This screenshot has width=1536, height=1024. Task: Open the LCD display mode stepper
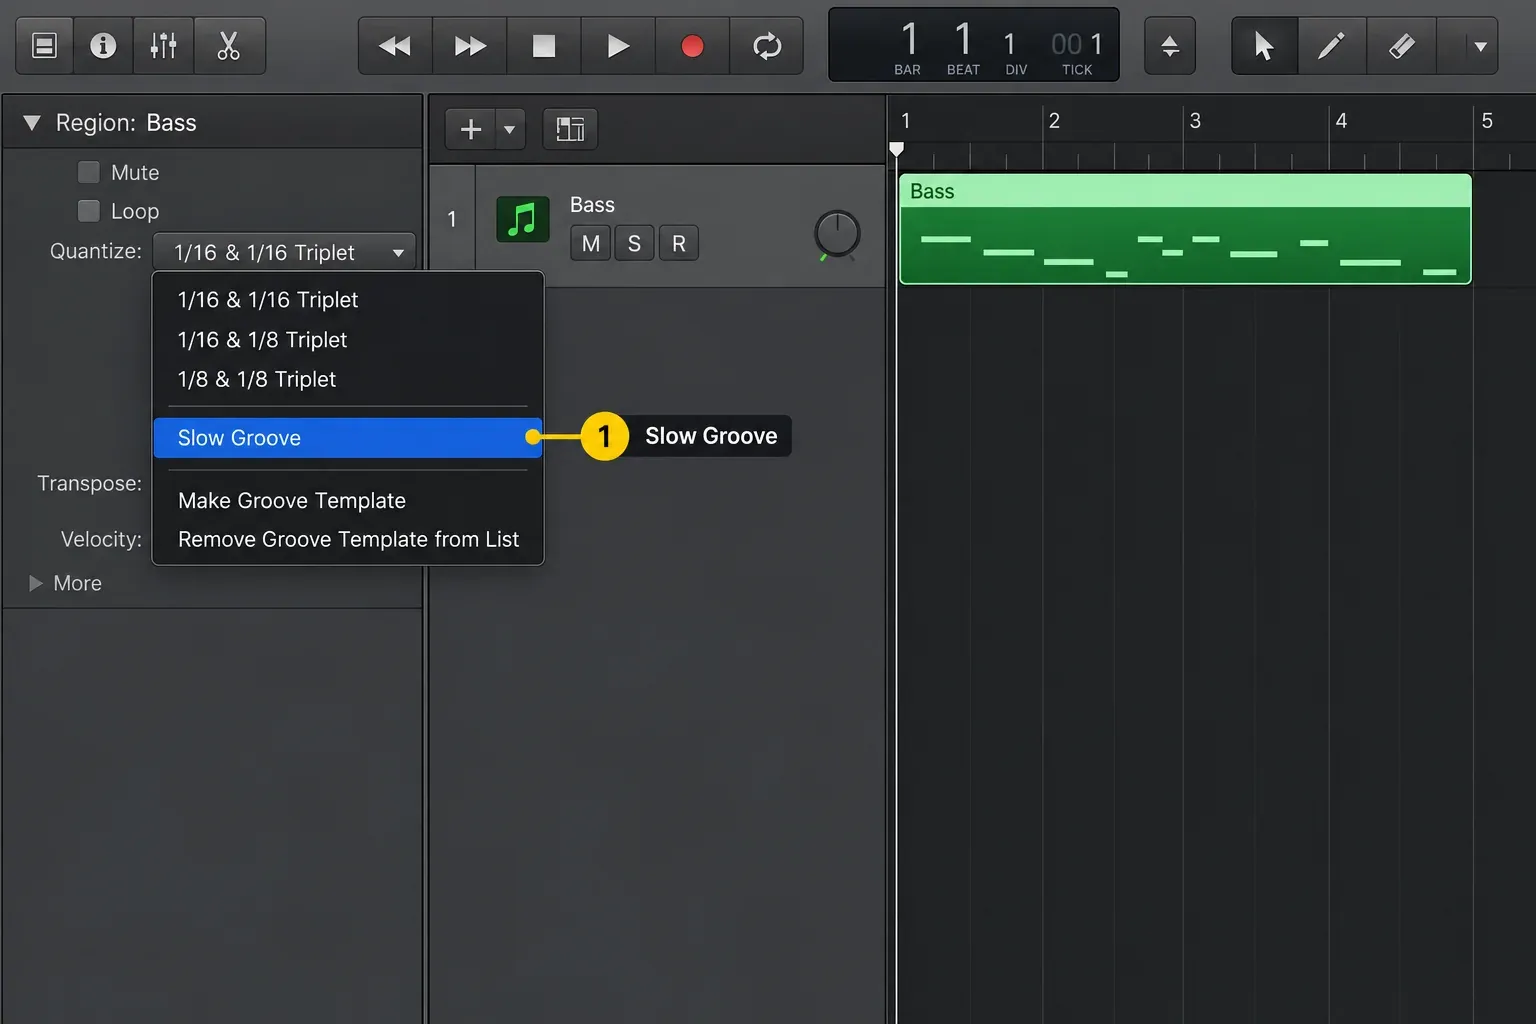click(x=1170, y=46)
